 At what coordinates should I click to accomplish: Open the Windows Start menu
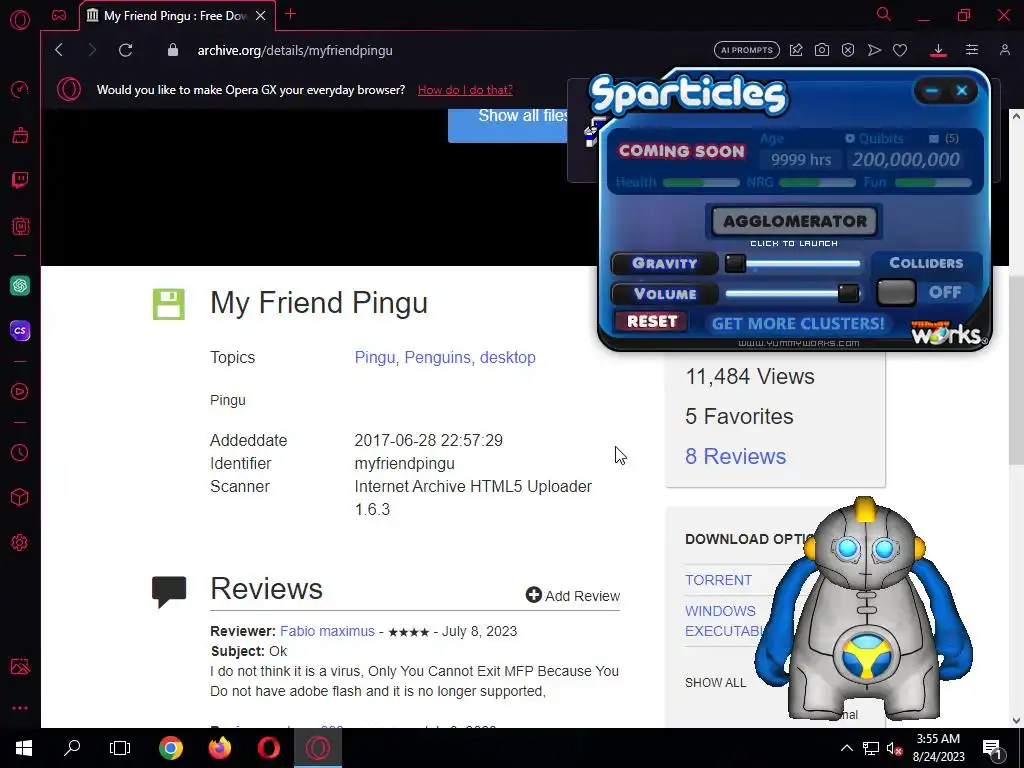coord(24,748)
